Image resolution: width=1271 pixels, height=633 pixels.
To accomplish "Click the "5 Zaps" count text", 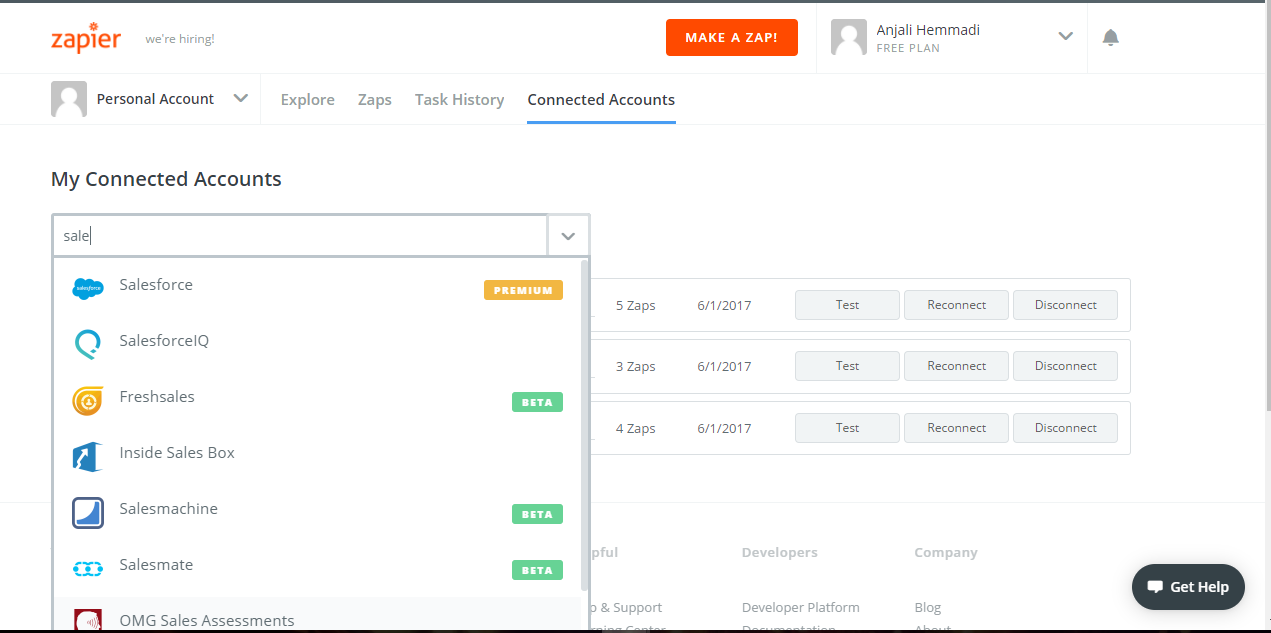I will click(x=636, y=305).
